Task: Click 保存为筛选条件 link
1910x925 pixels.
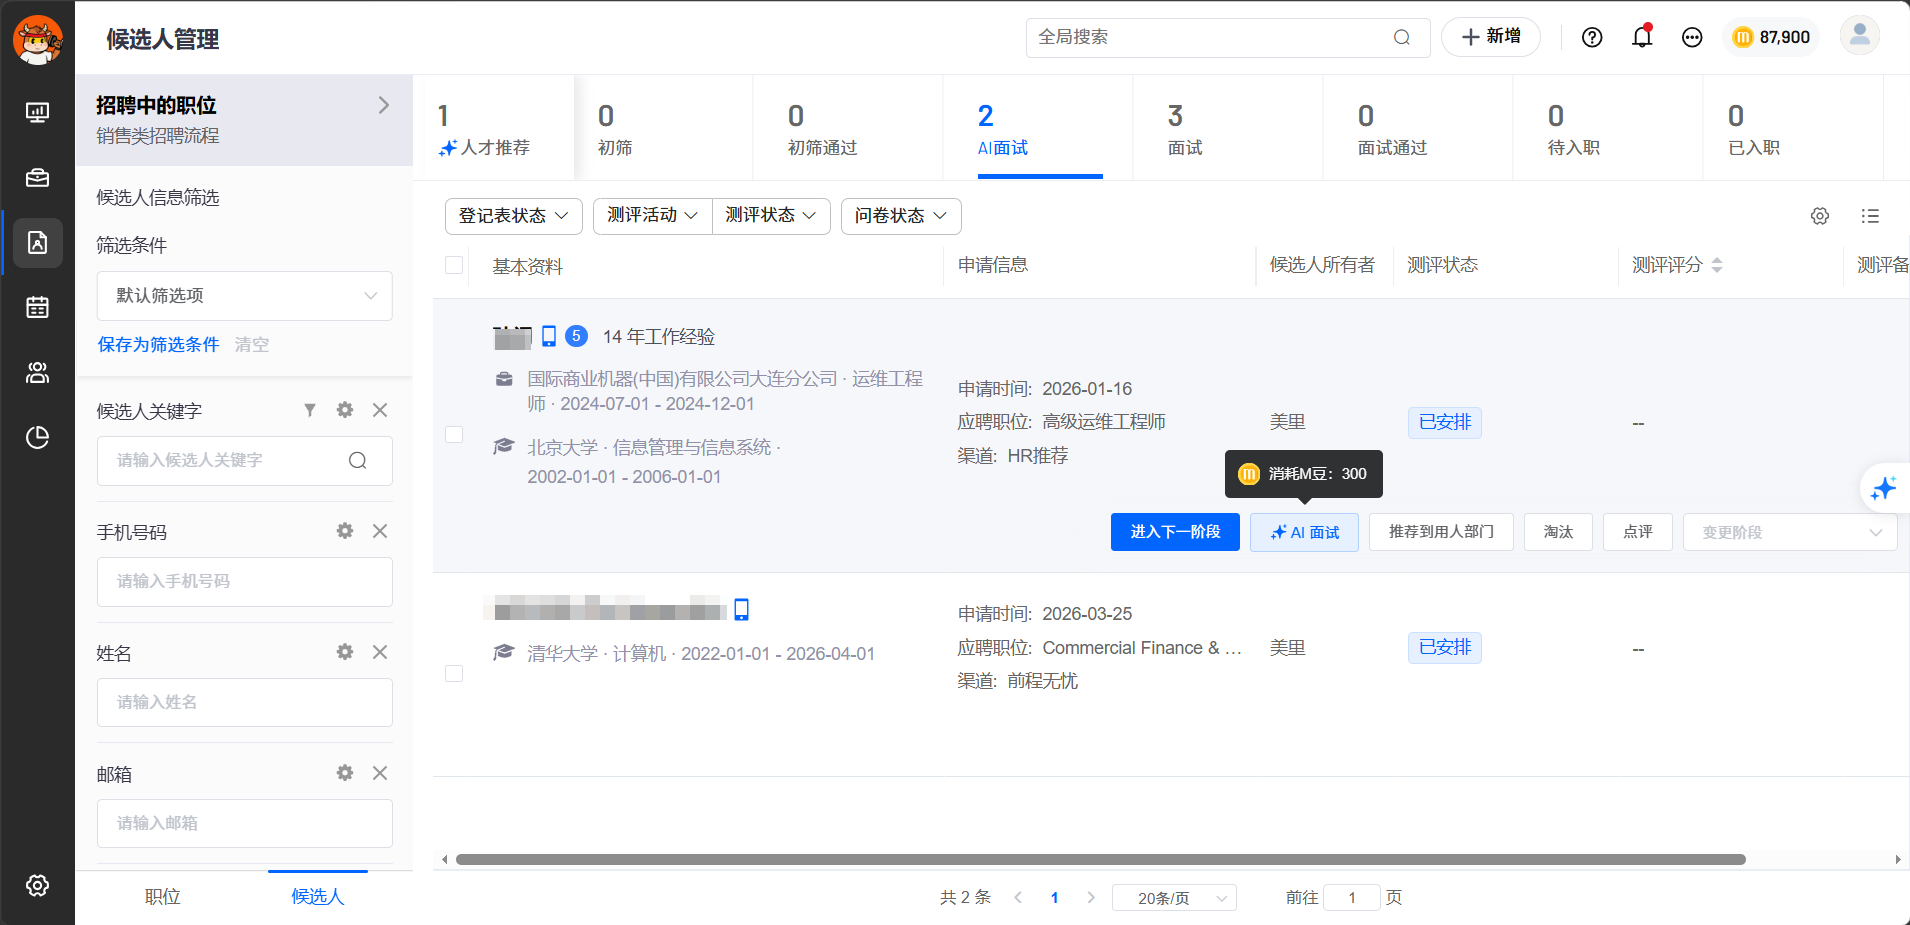Action: click(x=158, y=344)
